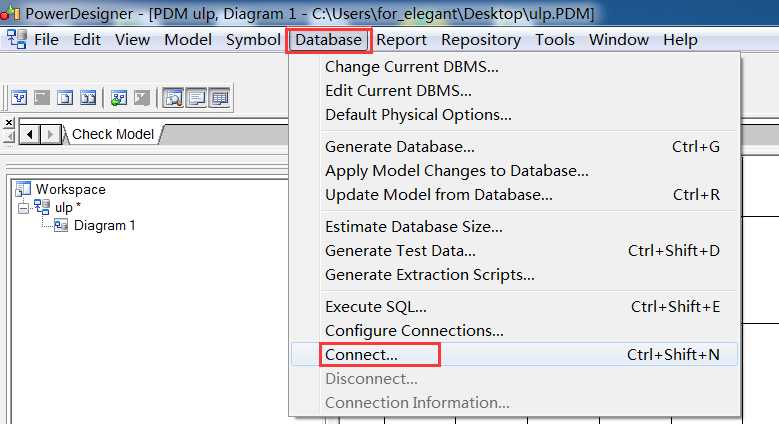Open the Edit menu
This screenshot has height=424, width=779.
pos(87,40)
